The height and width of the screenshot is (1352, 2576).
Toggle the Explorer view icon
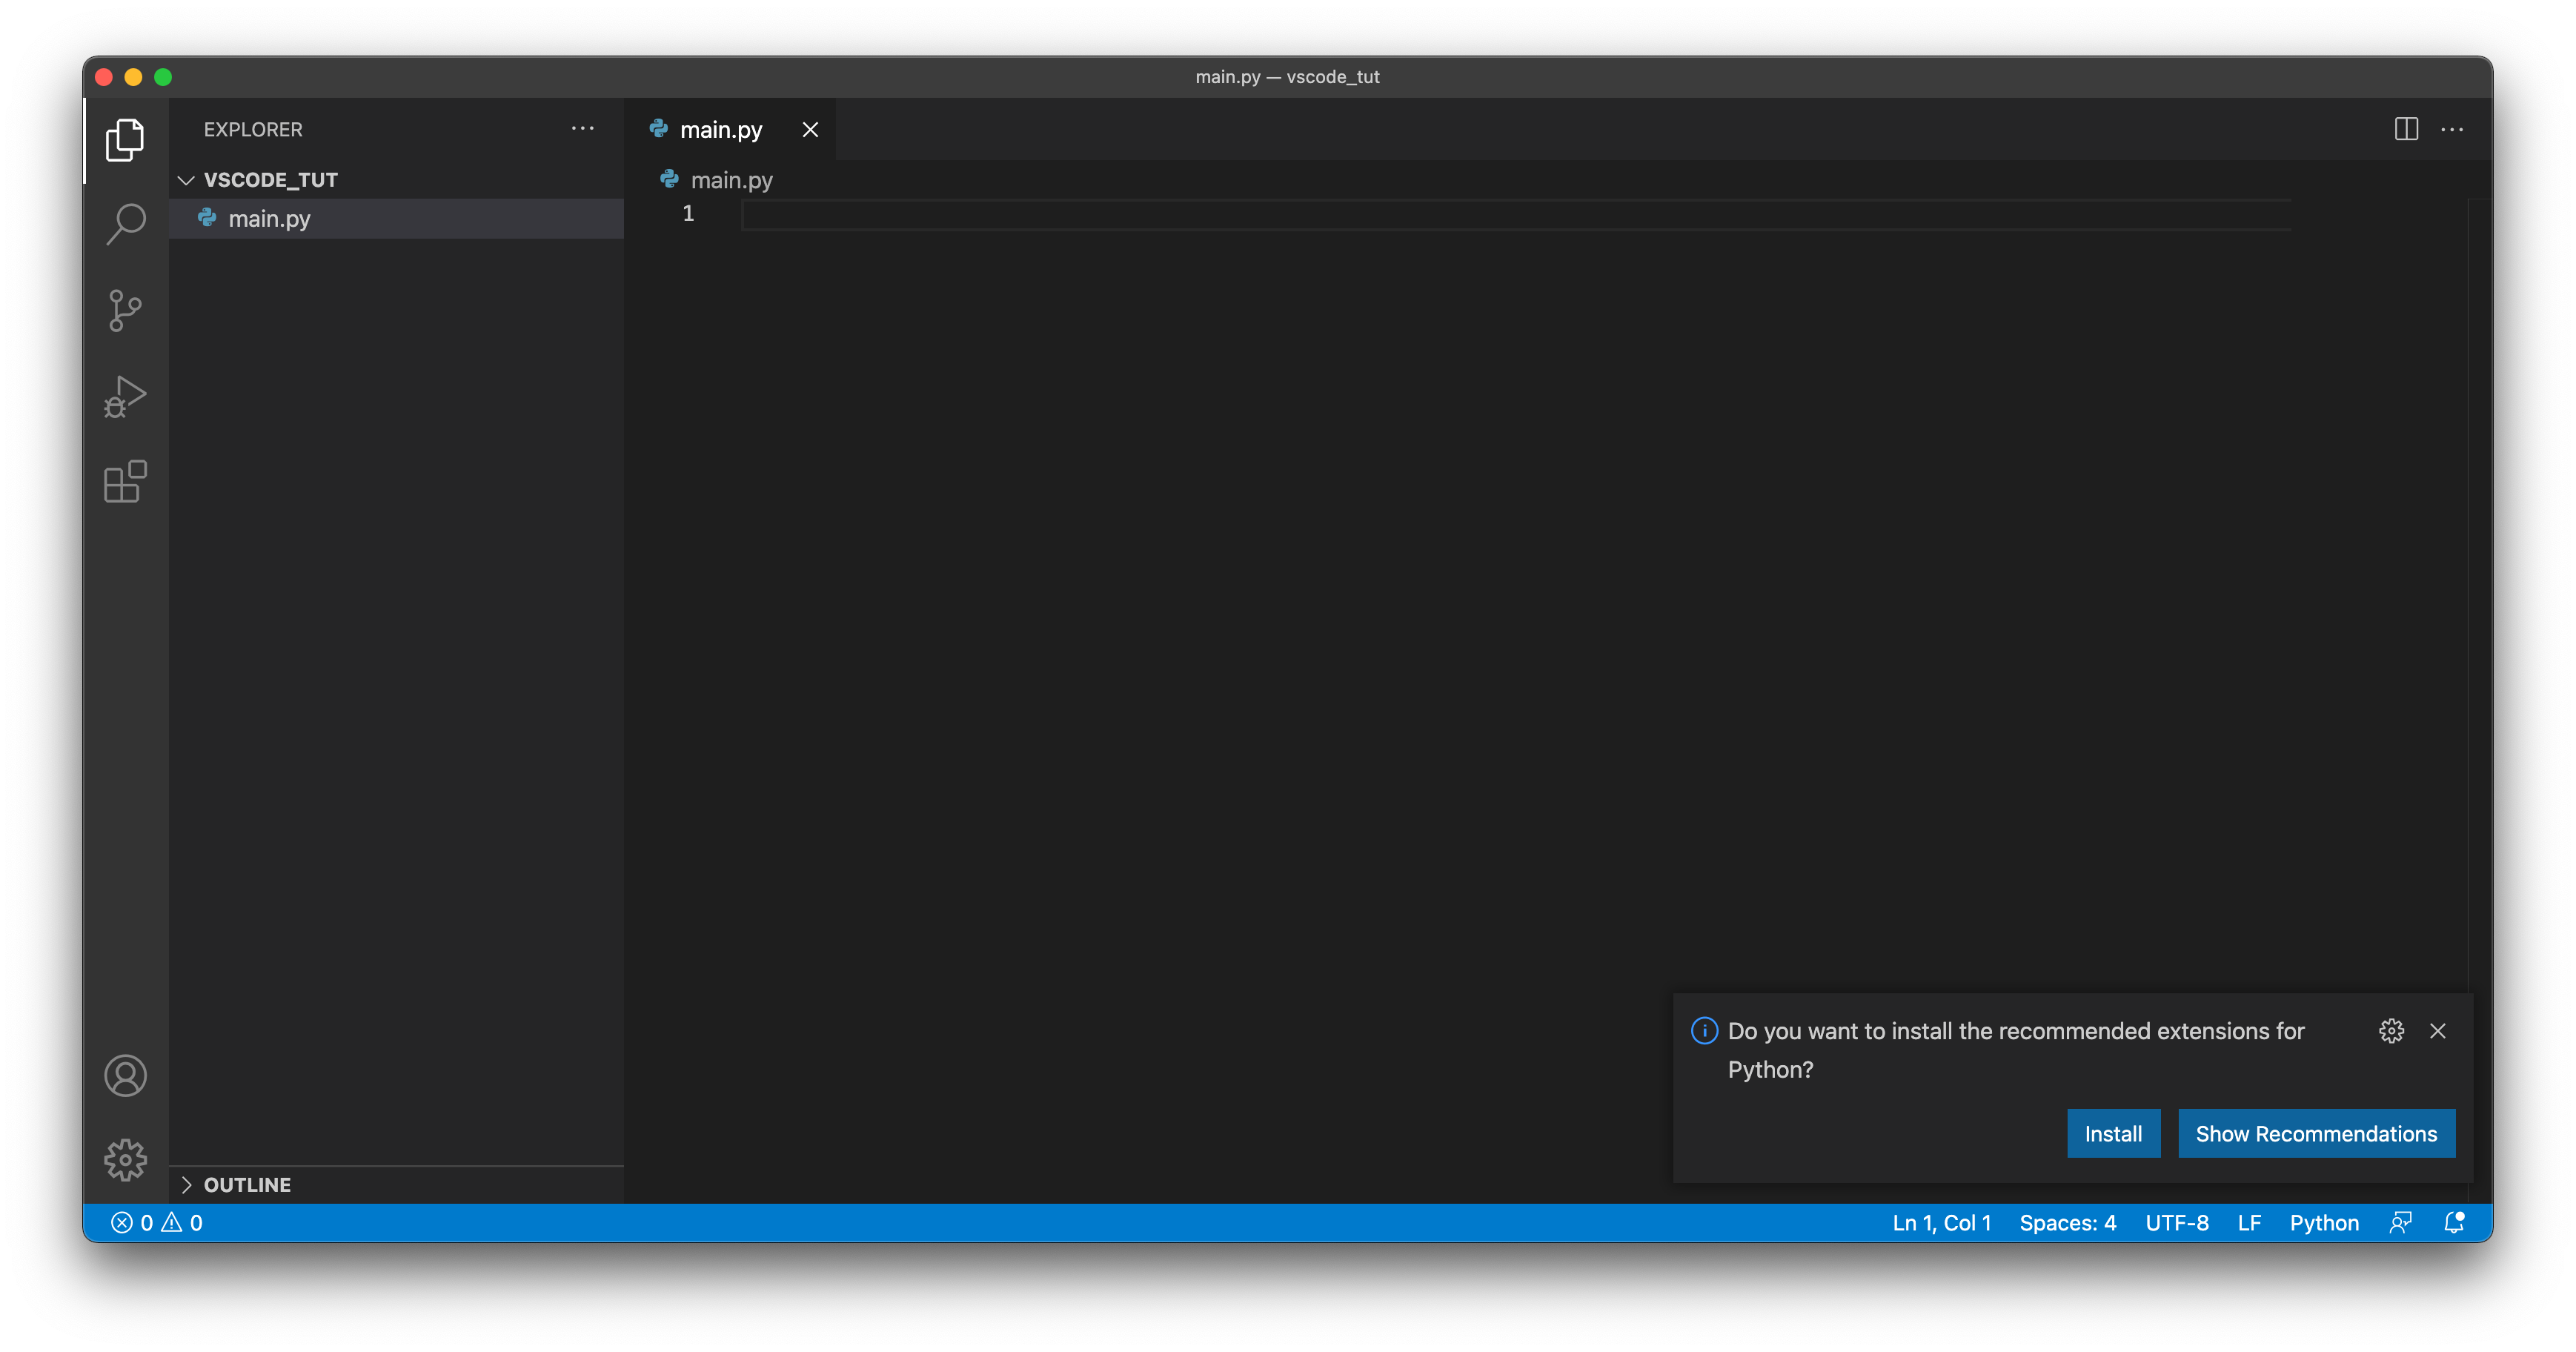tap(125, 139)
